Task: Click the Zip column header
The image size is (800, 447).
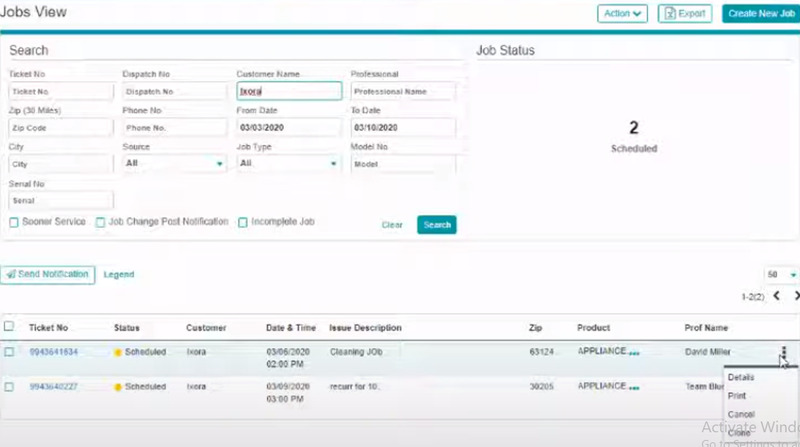Action: 535,328
